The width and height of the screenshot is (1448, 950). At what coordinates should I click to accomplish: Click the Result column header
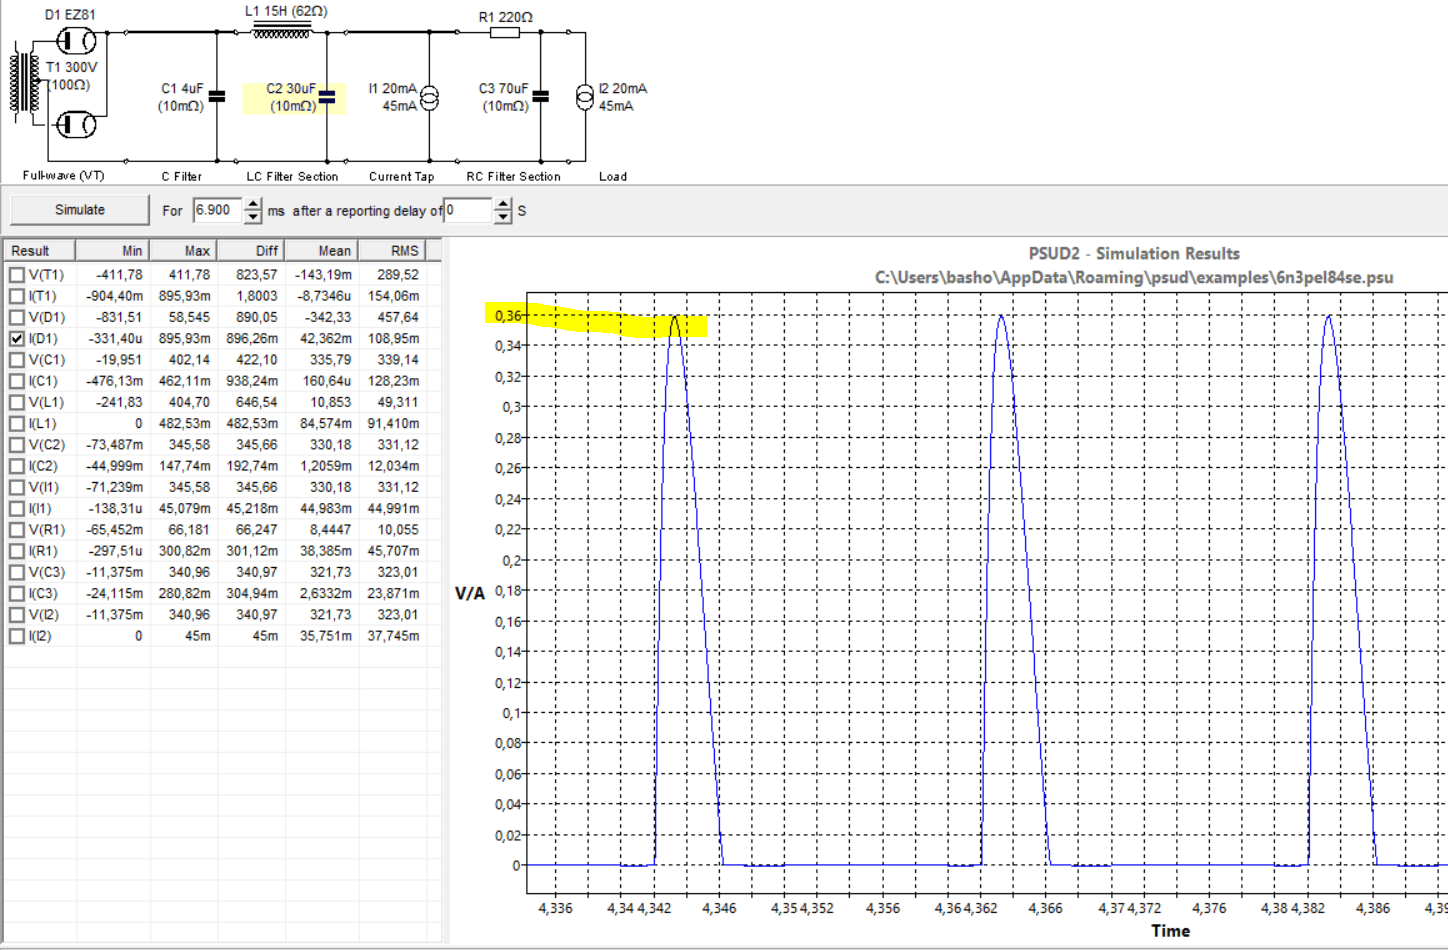click(x=40, y=251)
